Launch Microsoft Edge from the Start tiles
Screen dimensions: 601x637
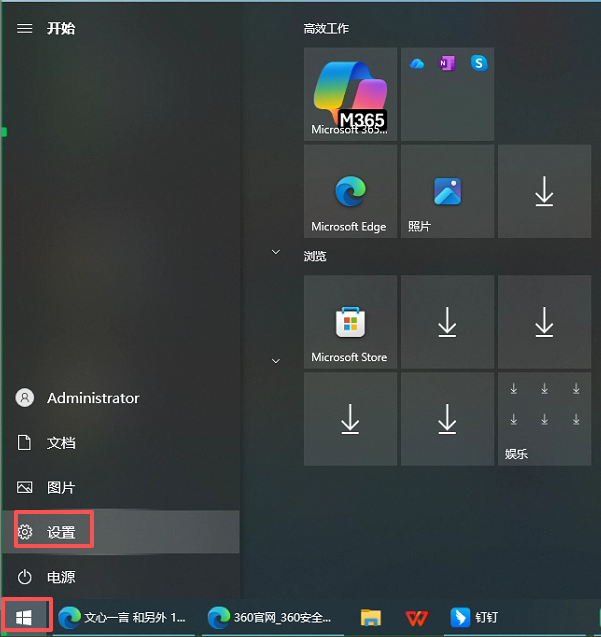[x=349, y=192]
